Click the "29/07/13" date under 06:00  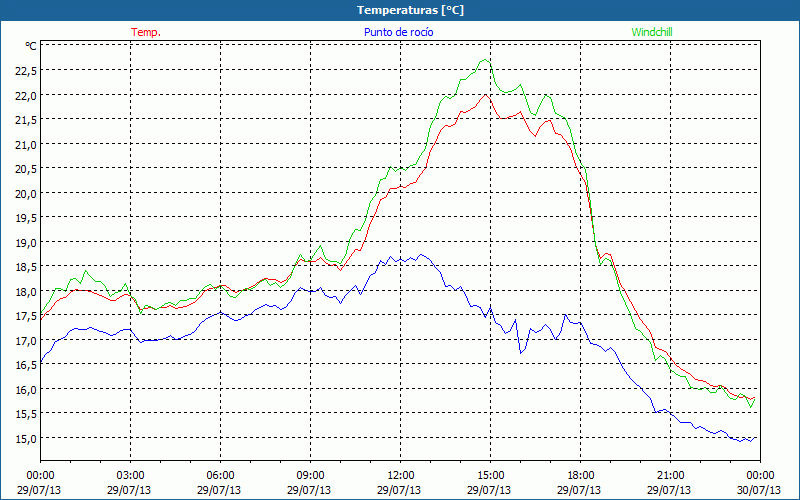pos(219,490)
